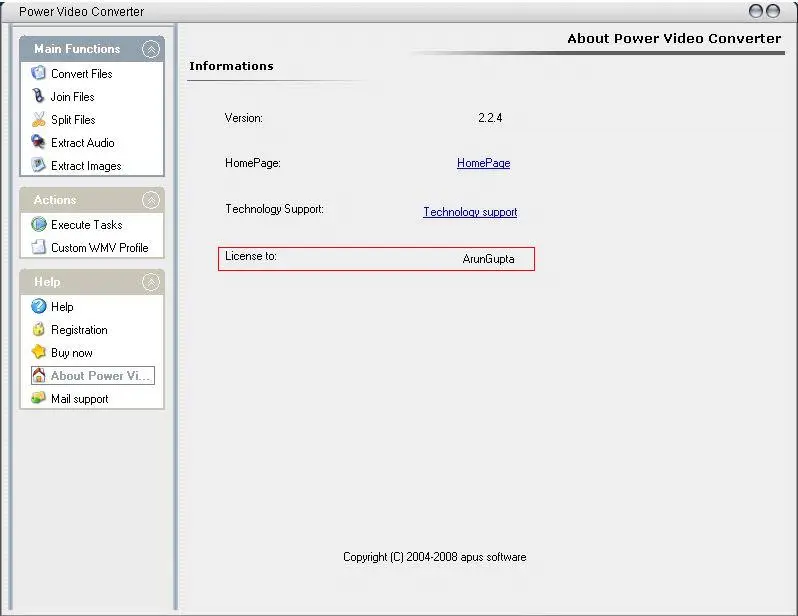Screen dimensions: 798x616
Task: Open Mail support entry
Action: coord(79,399)
